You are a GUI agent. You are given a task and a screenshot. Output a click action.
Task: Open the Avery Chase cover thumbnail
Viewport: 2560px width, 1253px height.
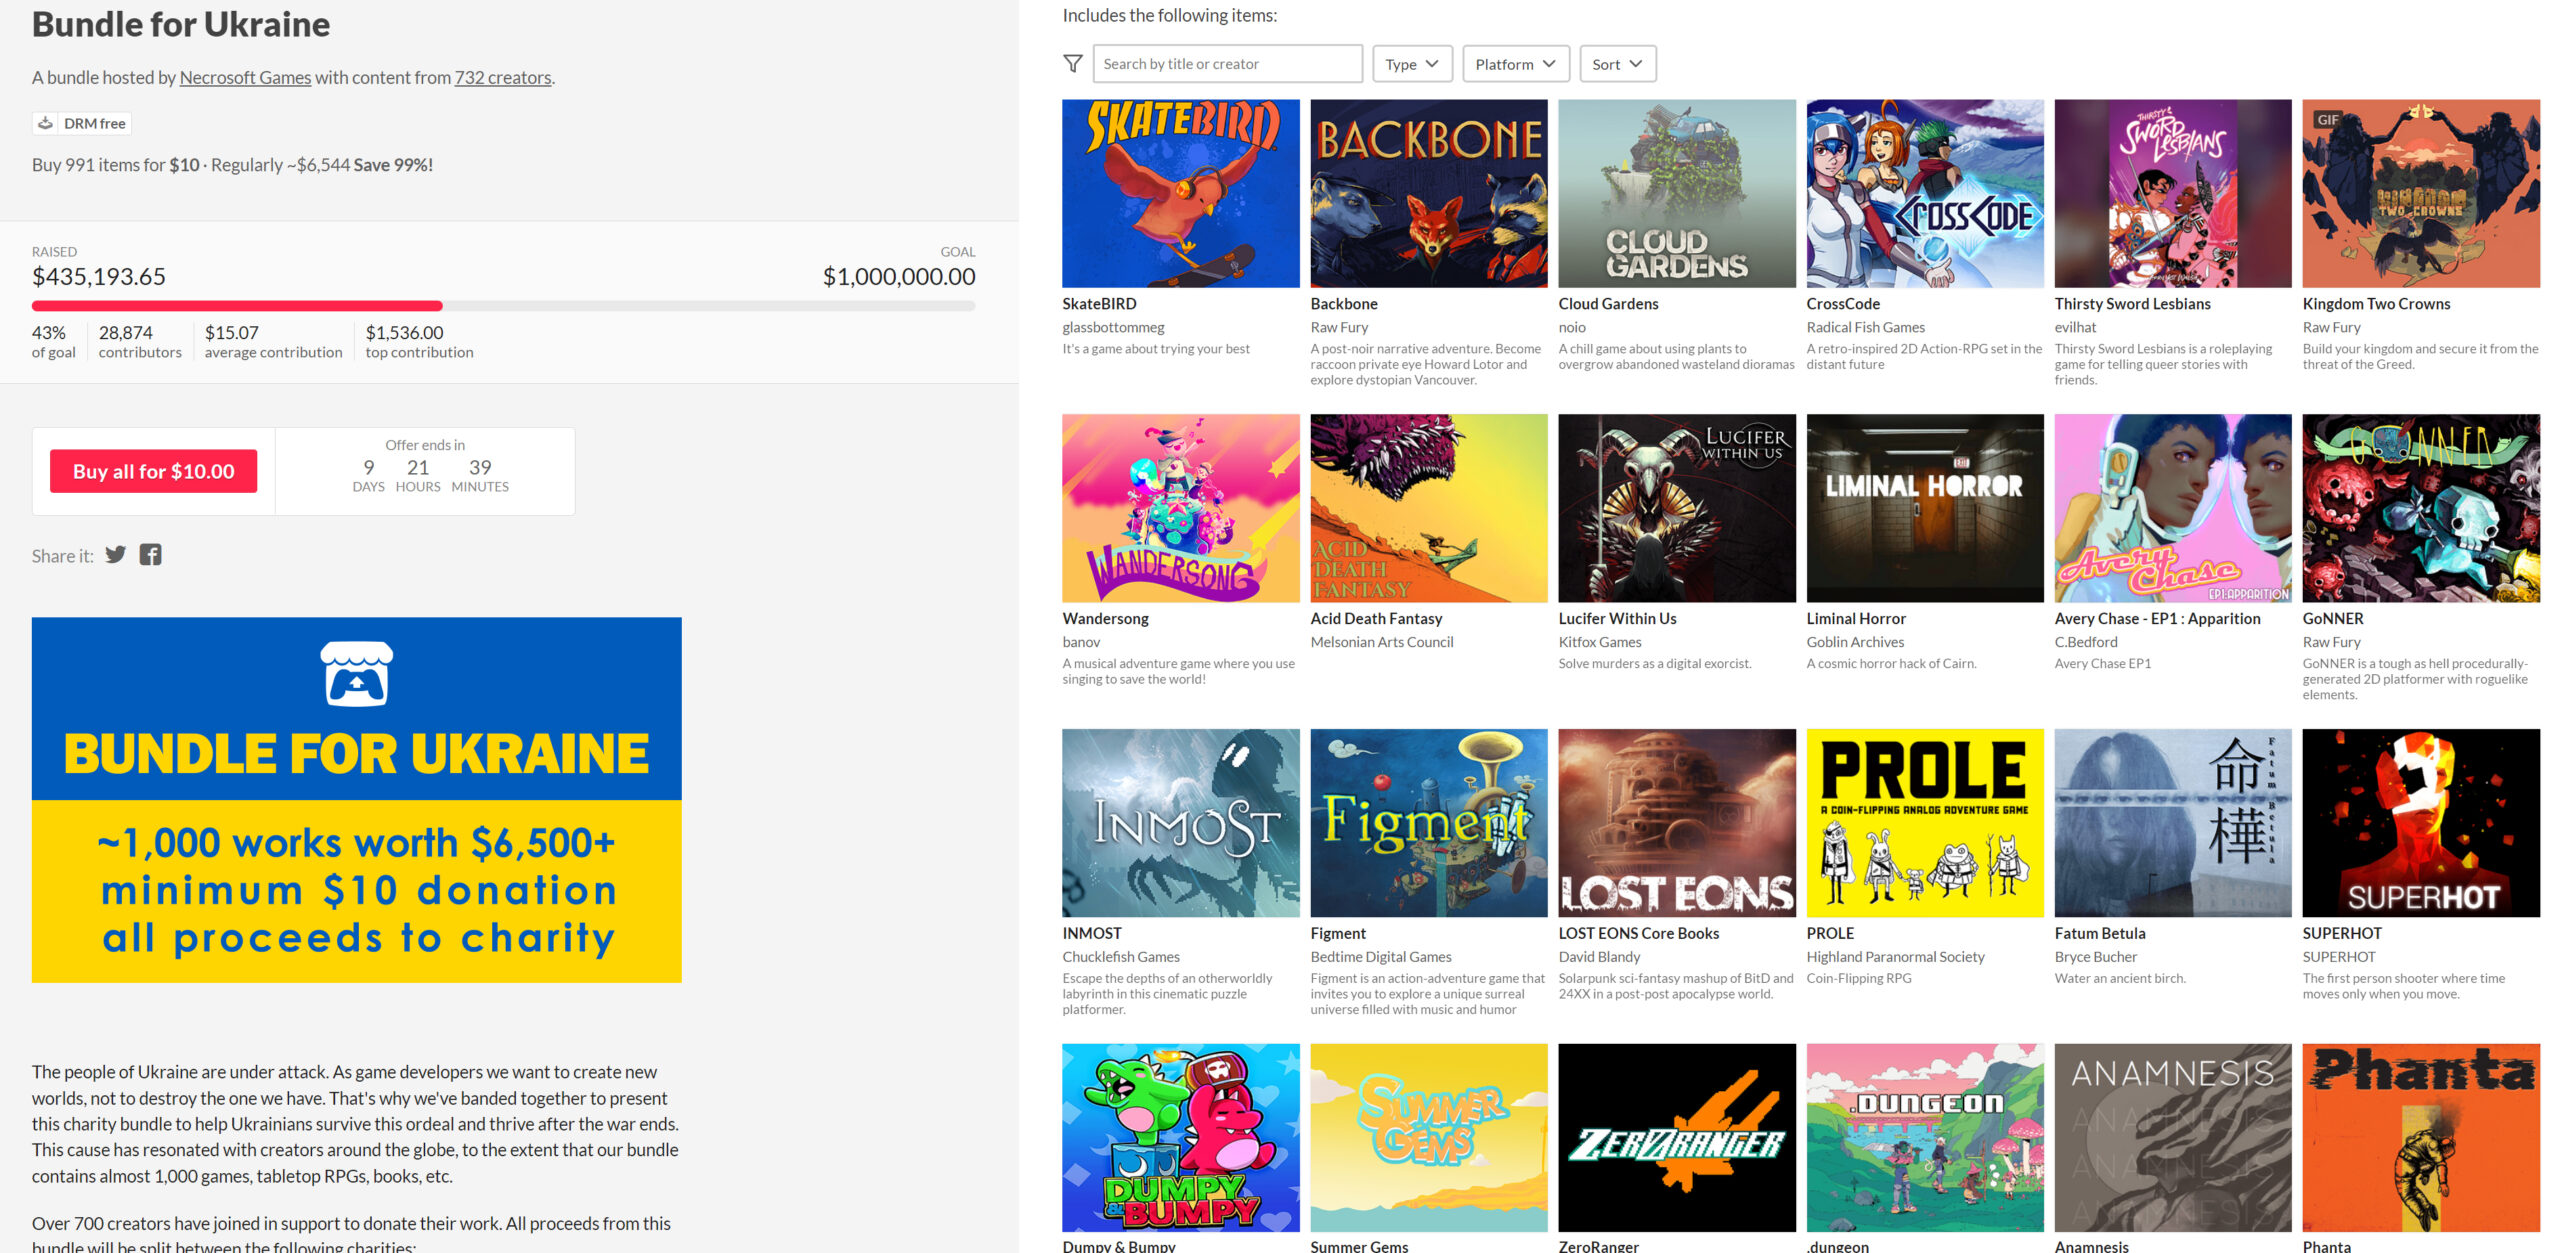coord(2172,508)
